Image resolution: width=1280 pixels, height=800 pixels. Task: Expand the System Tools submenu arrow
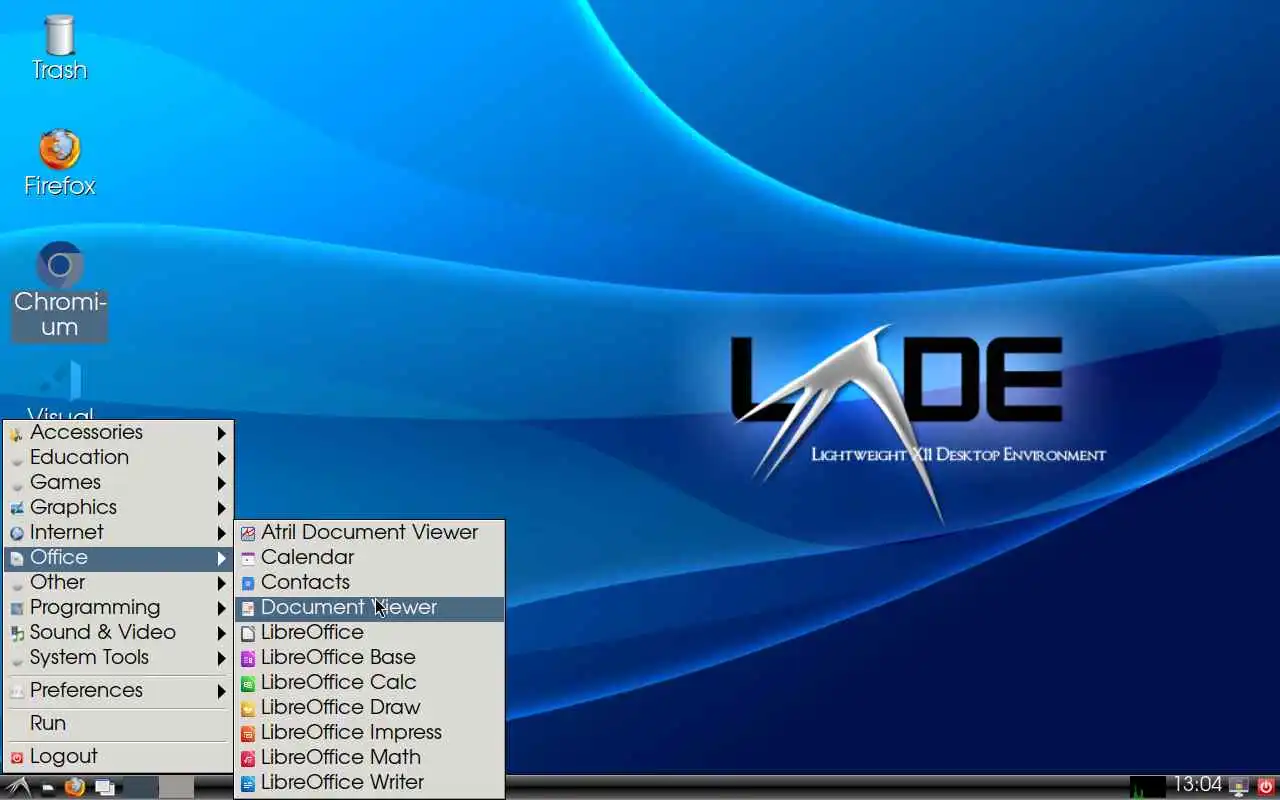click(222, 658)
